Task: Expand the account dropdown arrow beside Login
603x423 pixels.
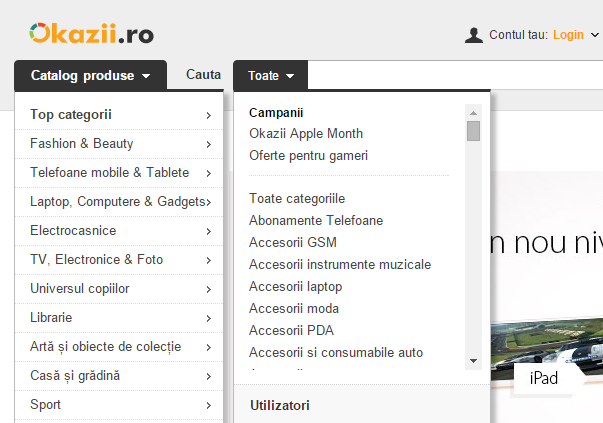Action: tap(595, 35)
